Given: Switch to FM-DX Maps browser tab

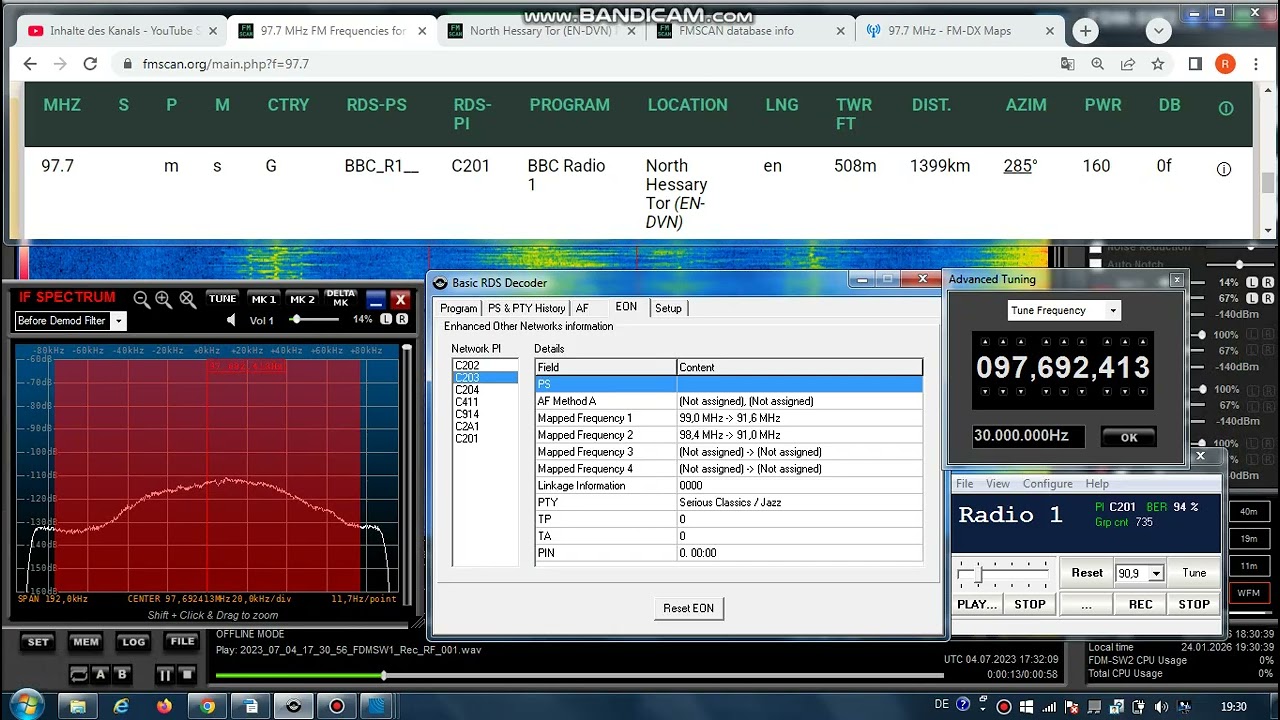Looking at the screenshot, I should [x=958, y=31].
